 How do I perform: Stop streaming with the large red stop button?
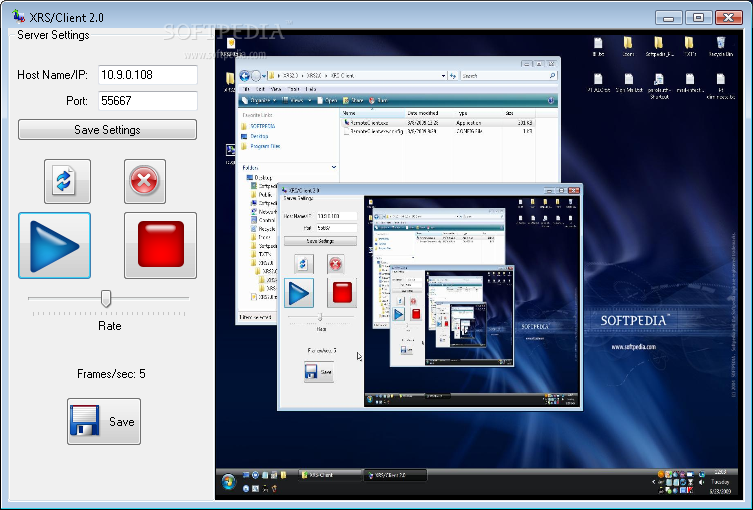pos(160,245)
